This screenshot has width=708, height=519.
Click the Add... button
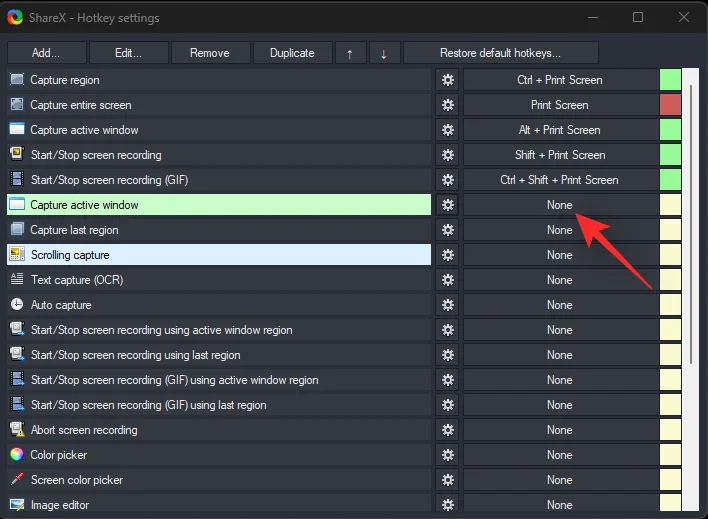coord(46,53)
